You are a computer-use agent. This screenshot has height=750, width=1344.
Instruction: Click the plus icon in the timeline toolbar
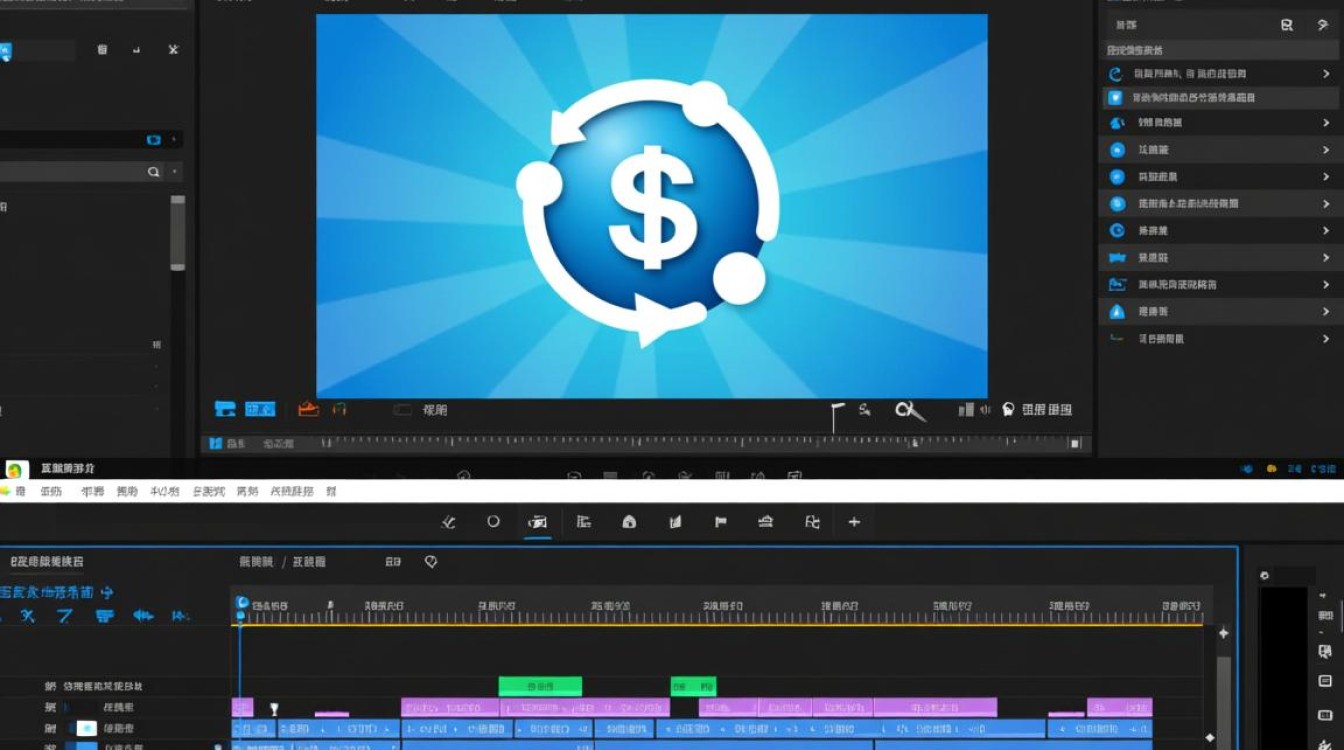coord(854,522)
